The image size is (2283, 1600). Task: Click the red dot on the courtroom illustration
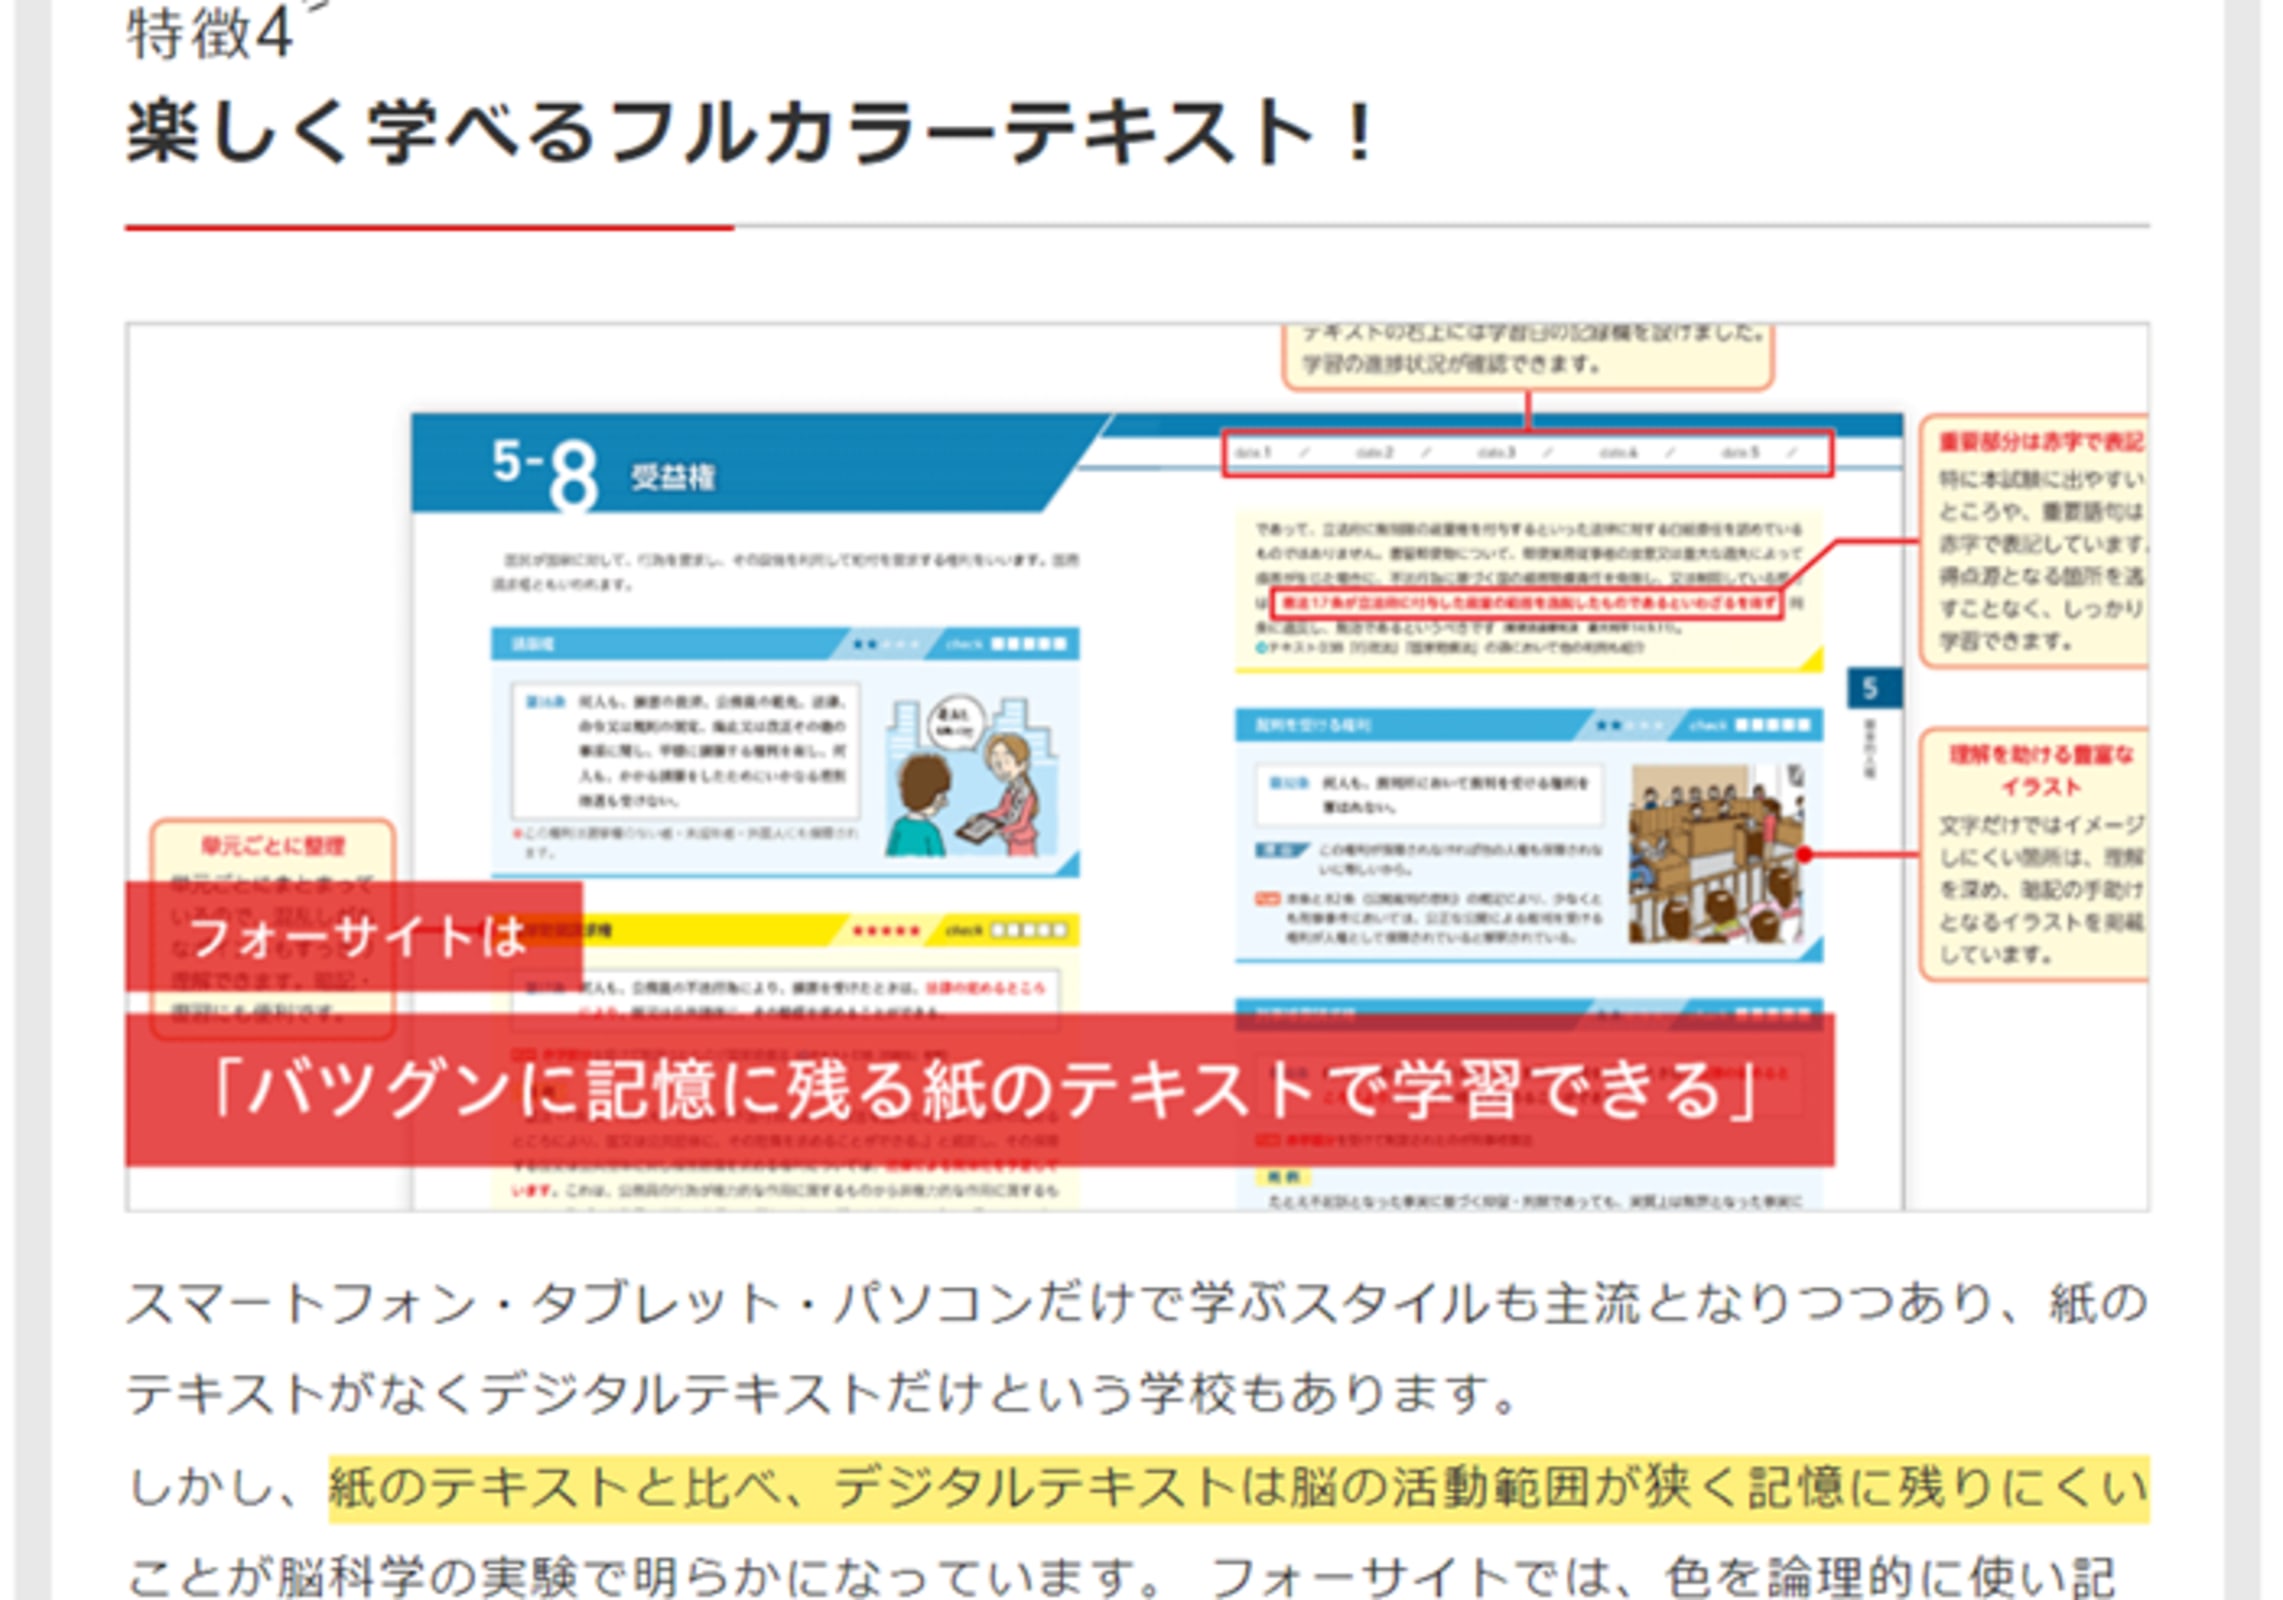(1804, 854)
